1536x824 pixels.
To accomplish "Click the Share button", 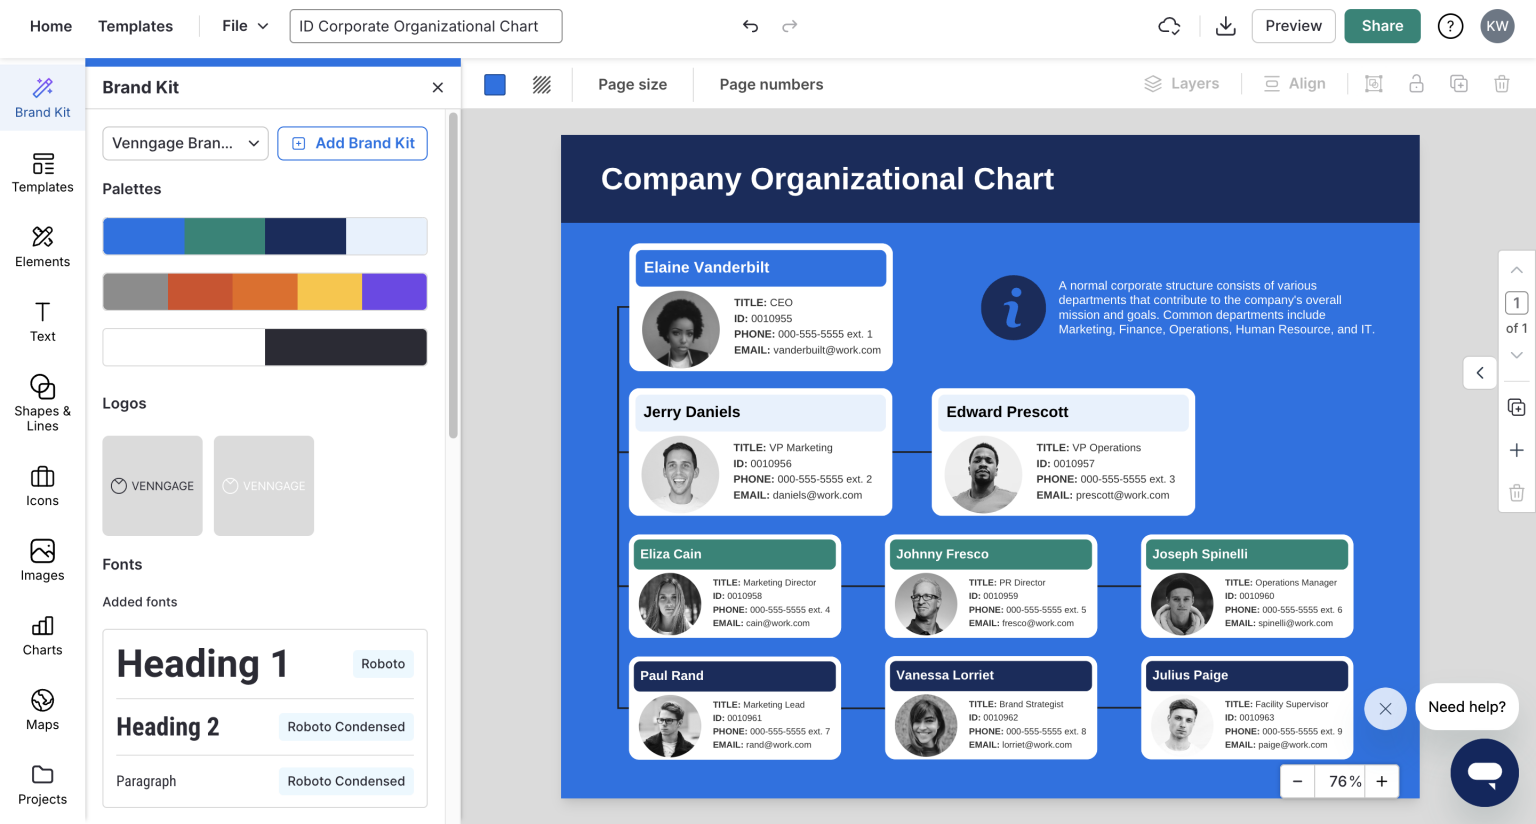I will [1382, 26].
